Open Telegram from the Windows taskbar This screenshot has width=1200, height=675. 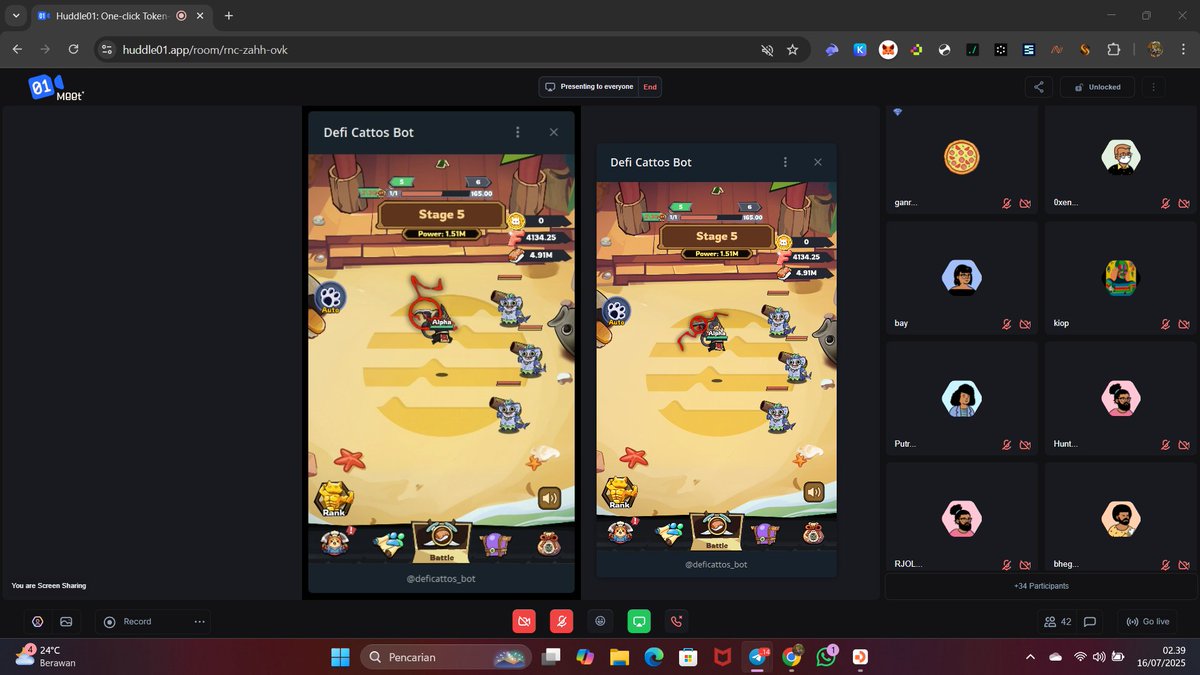756,657
